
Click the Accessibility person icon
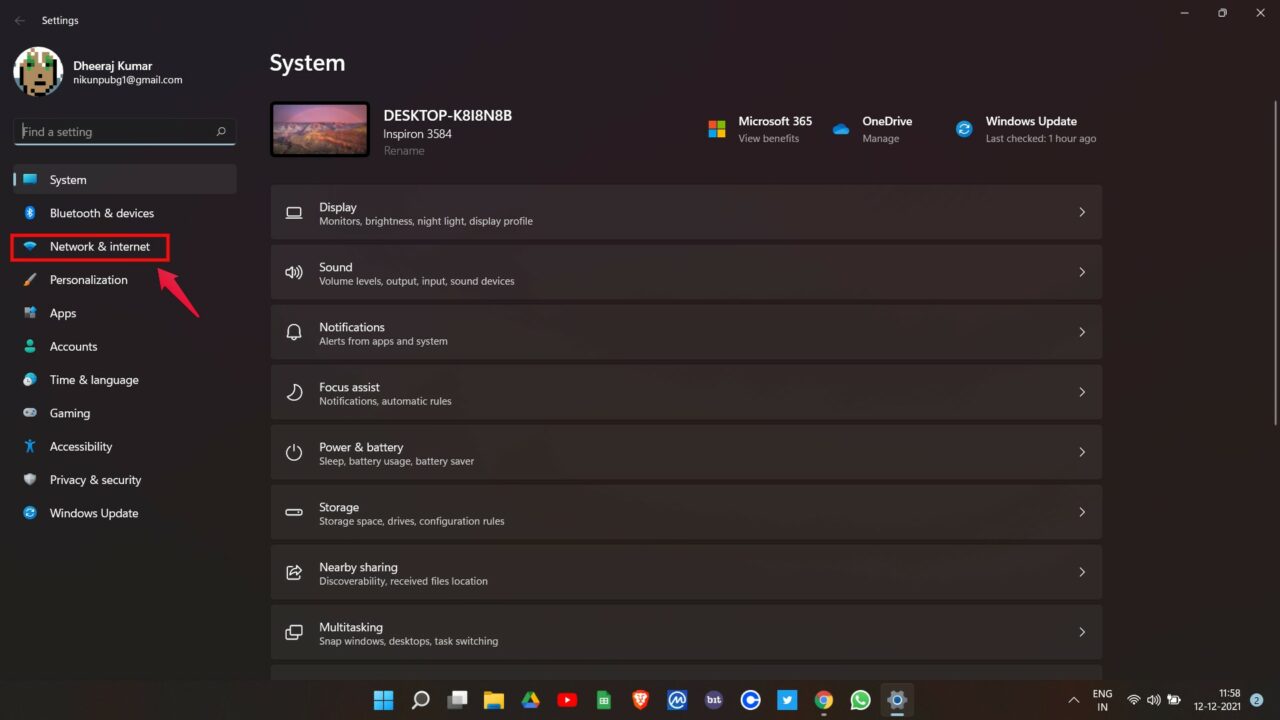30,447
